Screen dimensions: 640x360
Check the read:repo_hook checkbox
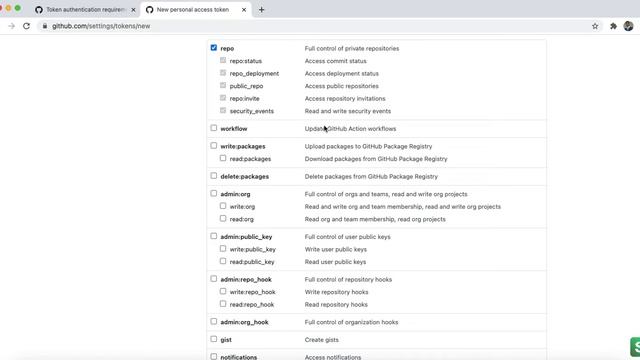pos(223,304)
